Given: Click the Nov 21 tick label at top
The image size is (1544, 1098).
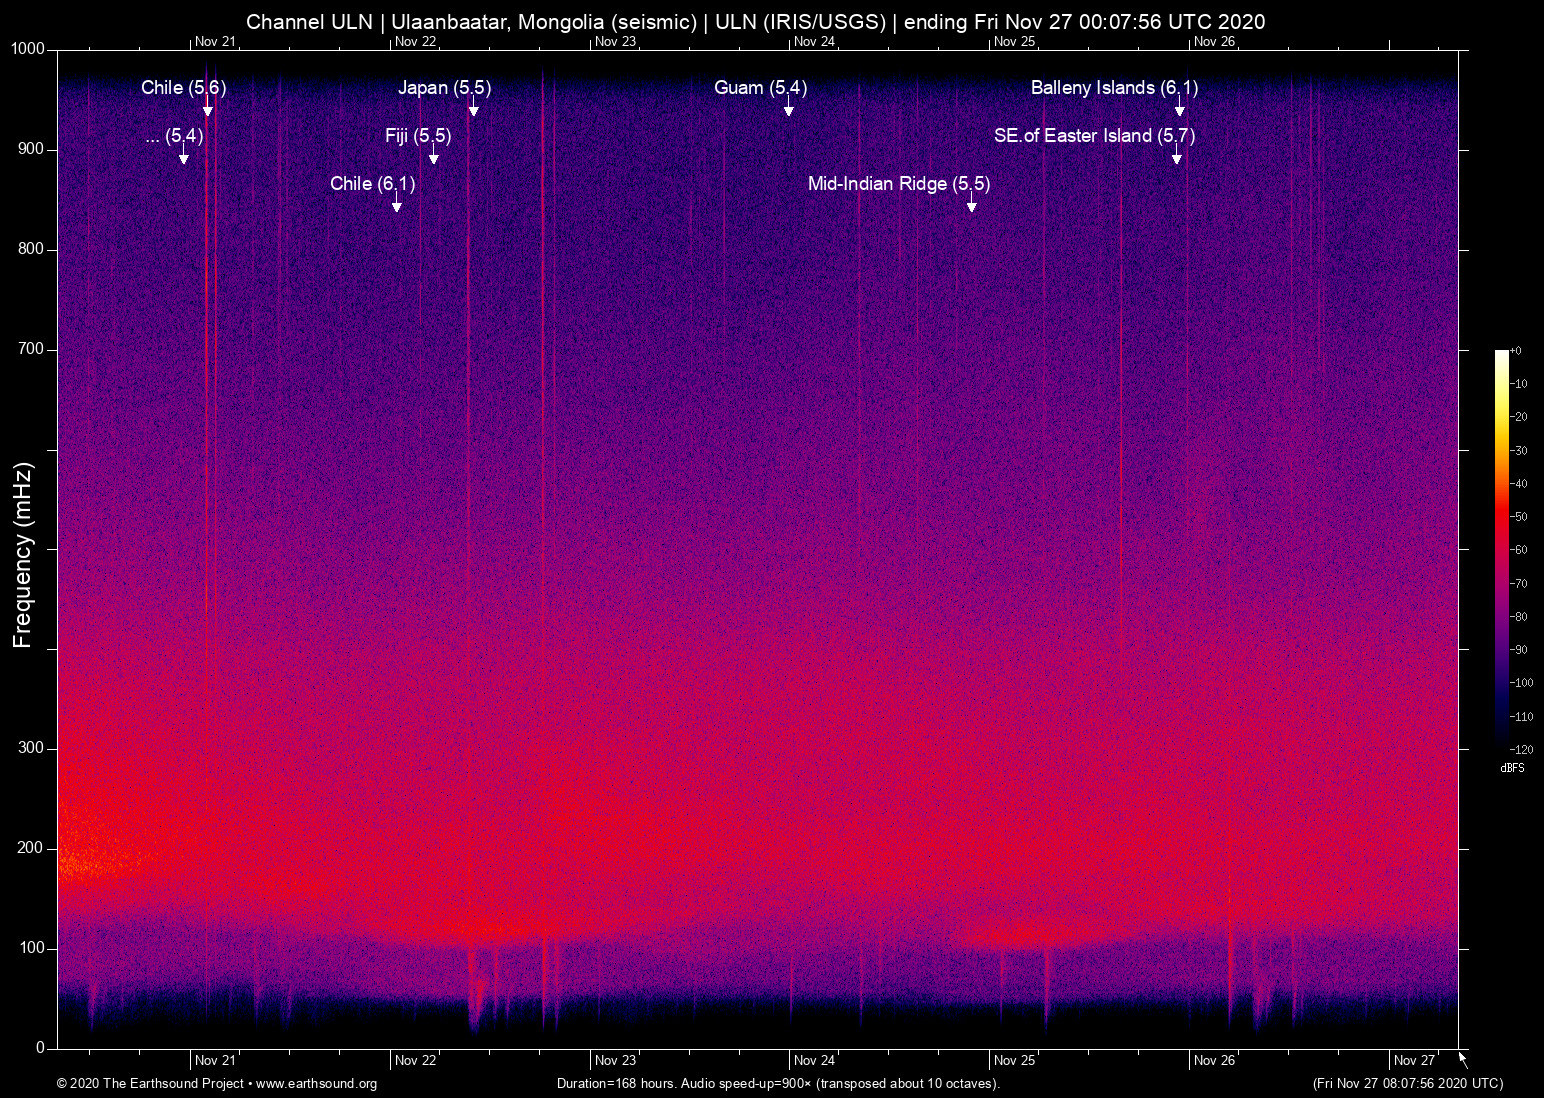Looking at the screenshot, I should point(216,42).
